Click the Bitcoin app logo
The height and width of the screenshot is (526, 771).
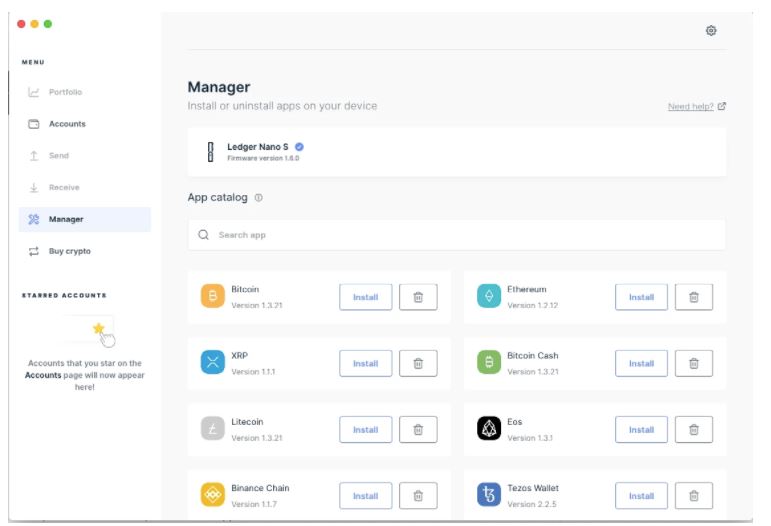[212, 296]
